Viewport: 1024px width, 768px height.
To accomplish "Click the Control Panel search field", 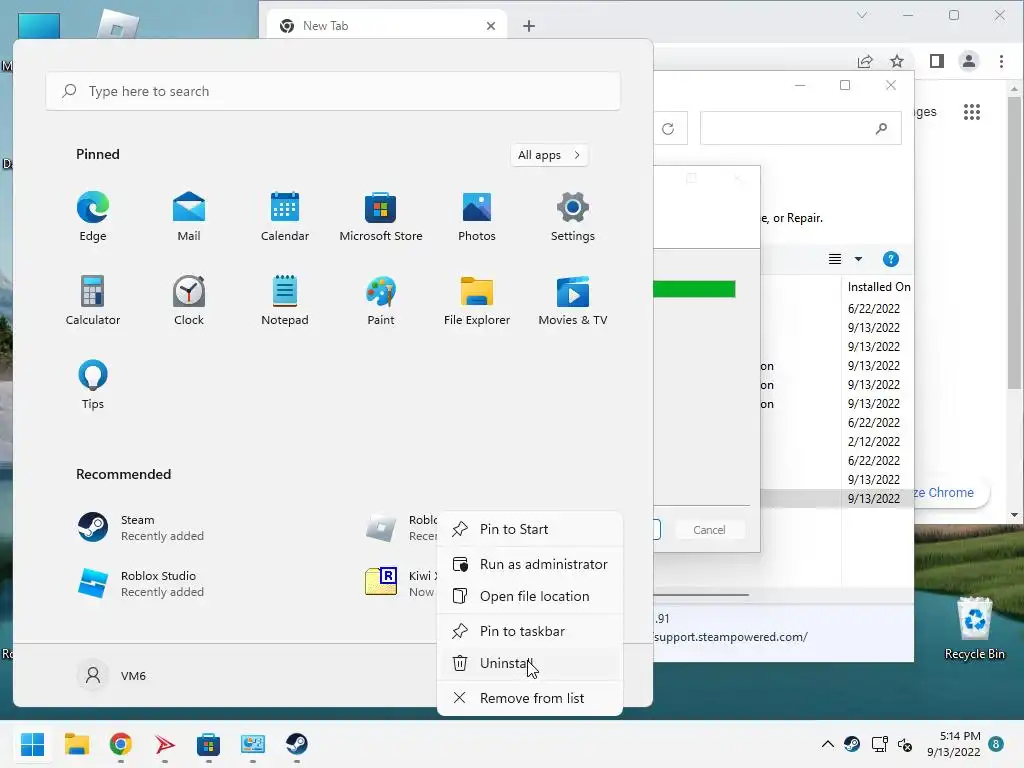I will point(801,129).
